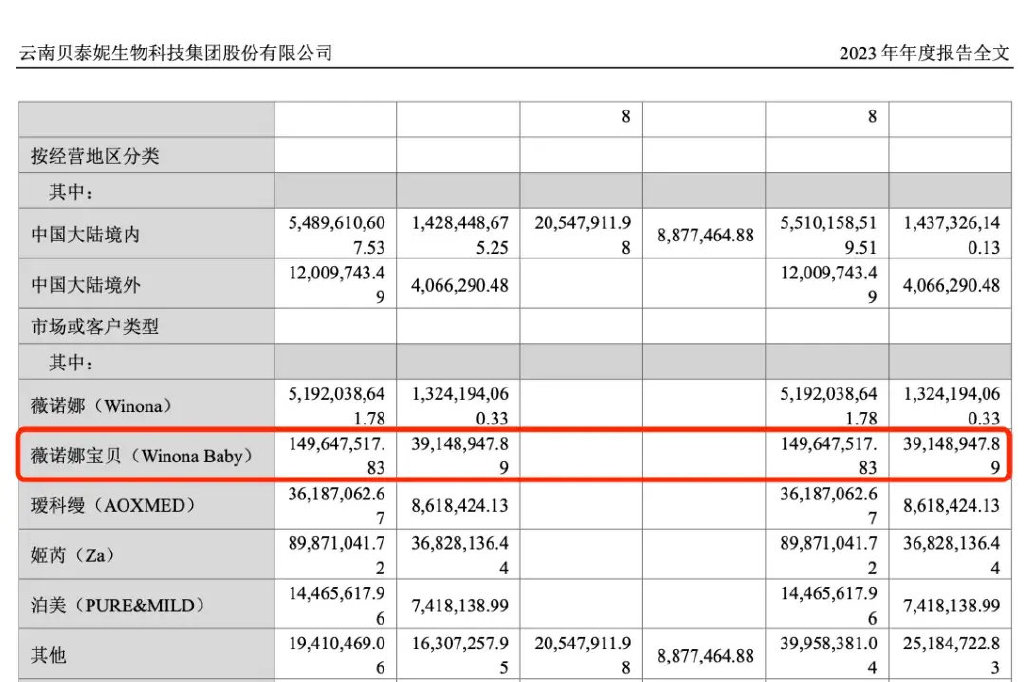Select the row label 中国大陆境外

[x=86, y=284]
